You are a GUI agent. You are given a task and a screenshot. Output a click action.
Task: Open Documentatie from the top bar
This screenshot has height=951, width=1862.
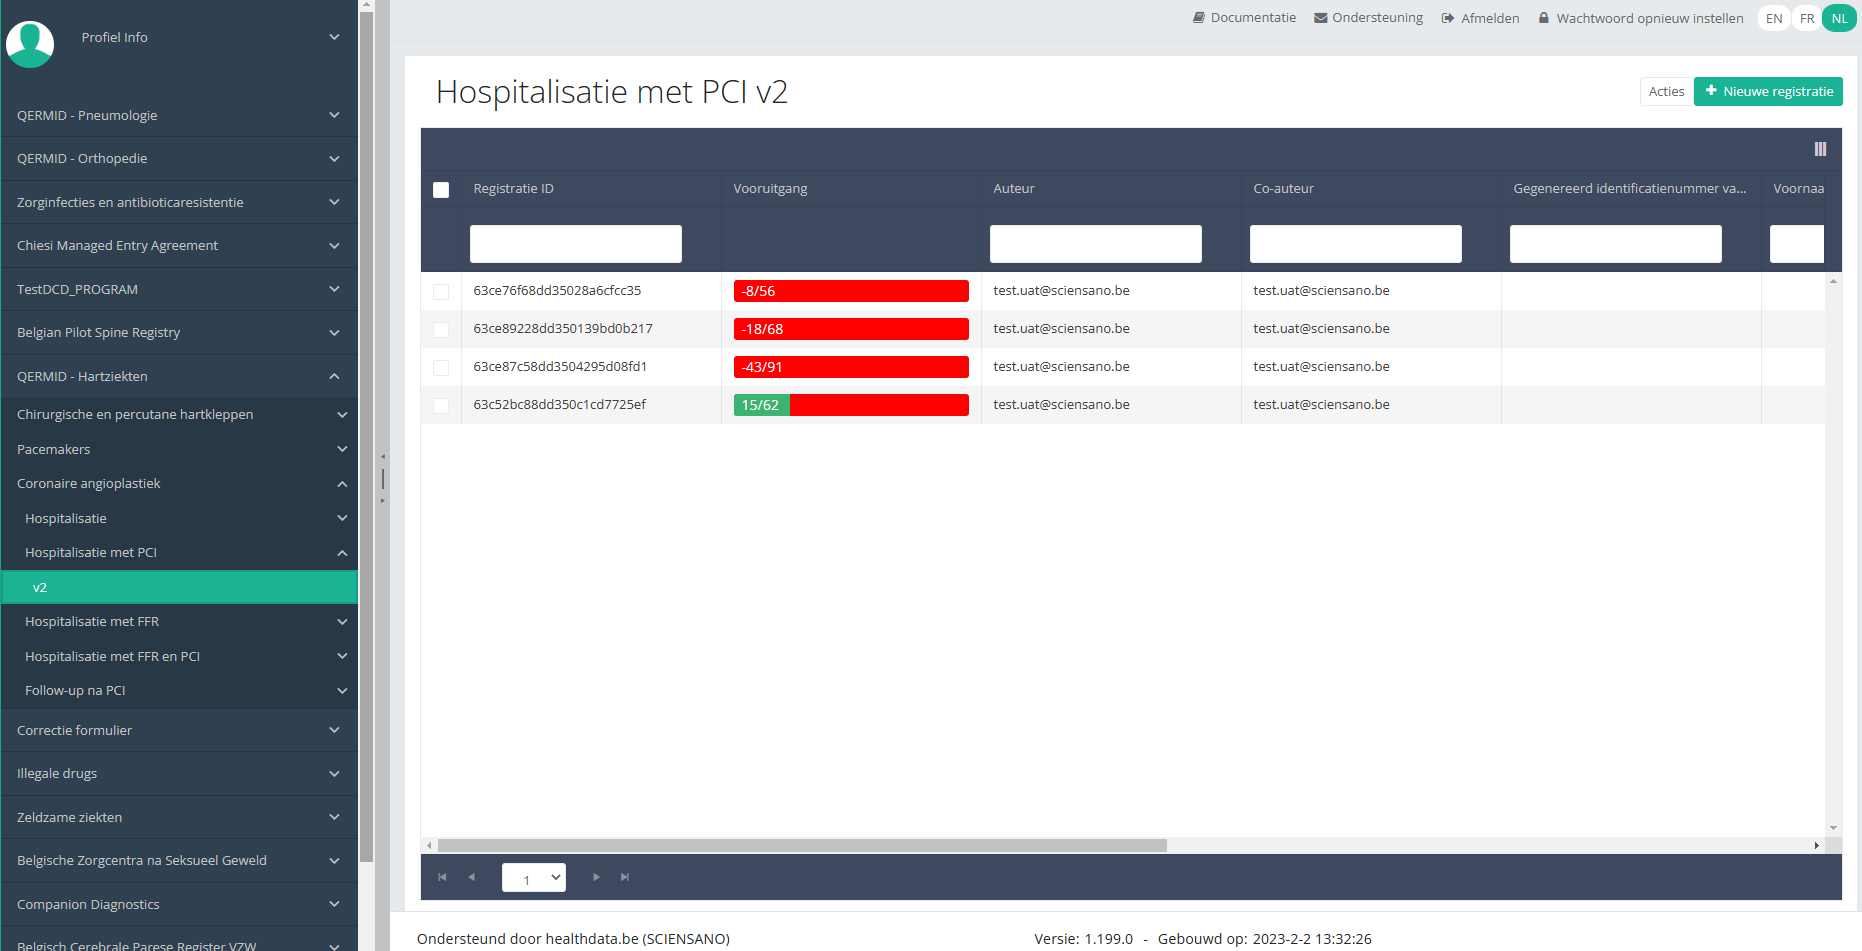(x=1244, y=18)
